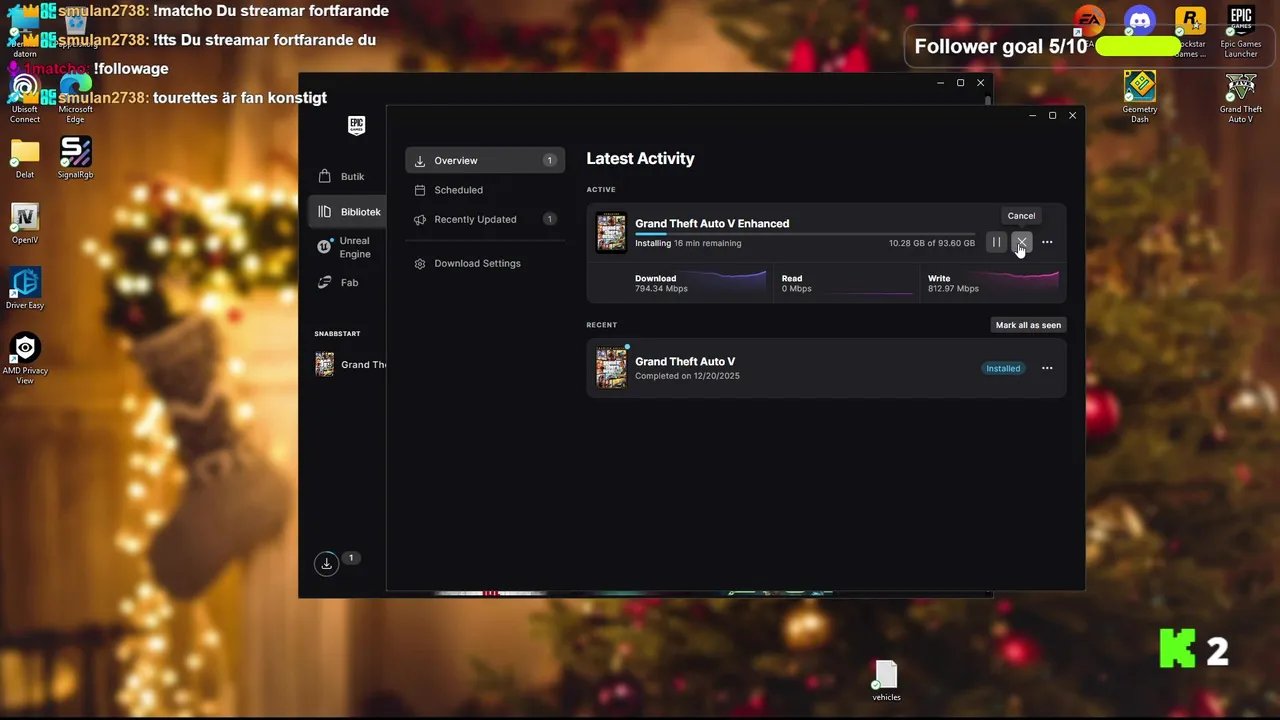Open the Ubisoft Connect desktop icon

click(x=25, y=98)
